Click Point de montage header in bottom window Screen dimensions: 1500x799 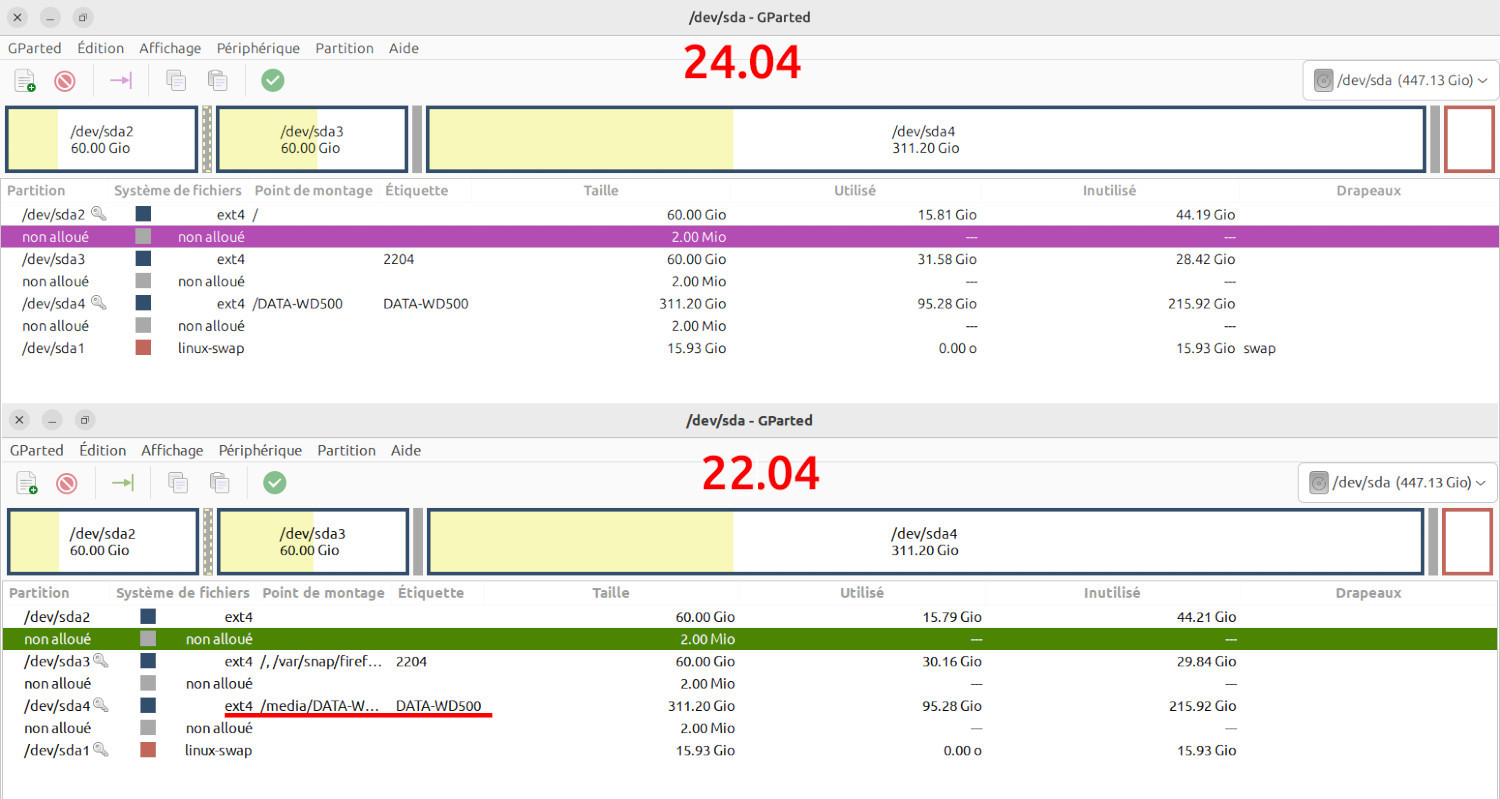click(x=323, y=593)
